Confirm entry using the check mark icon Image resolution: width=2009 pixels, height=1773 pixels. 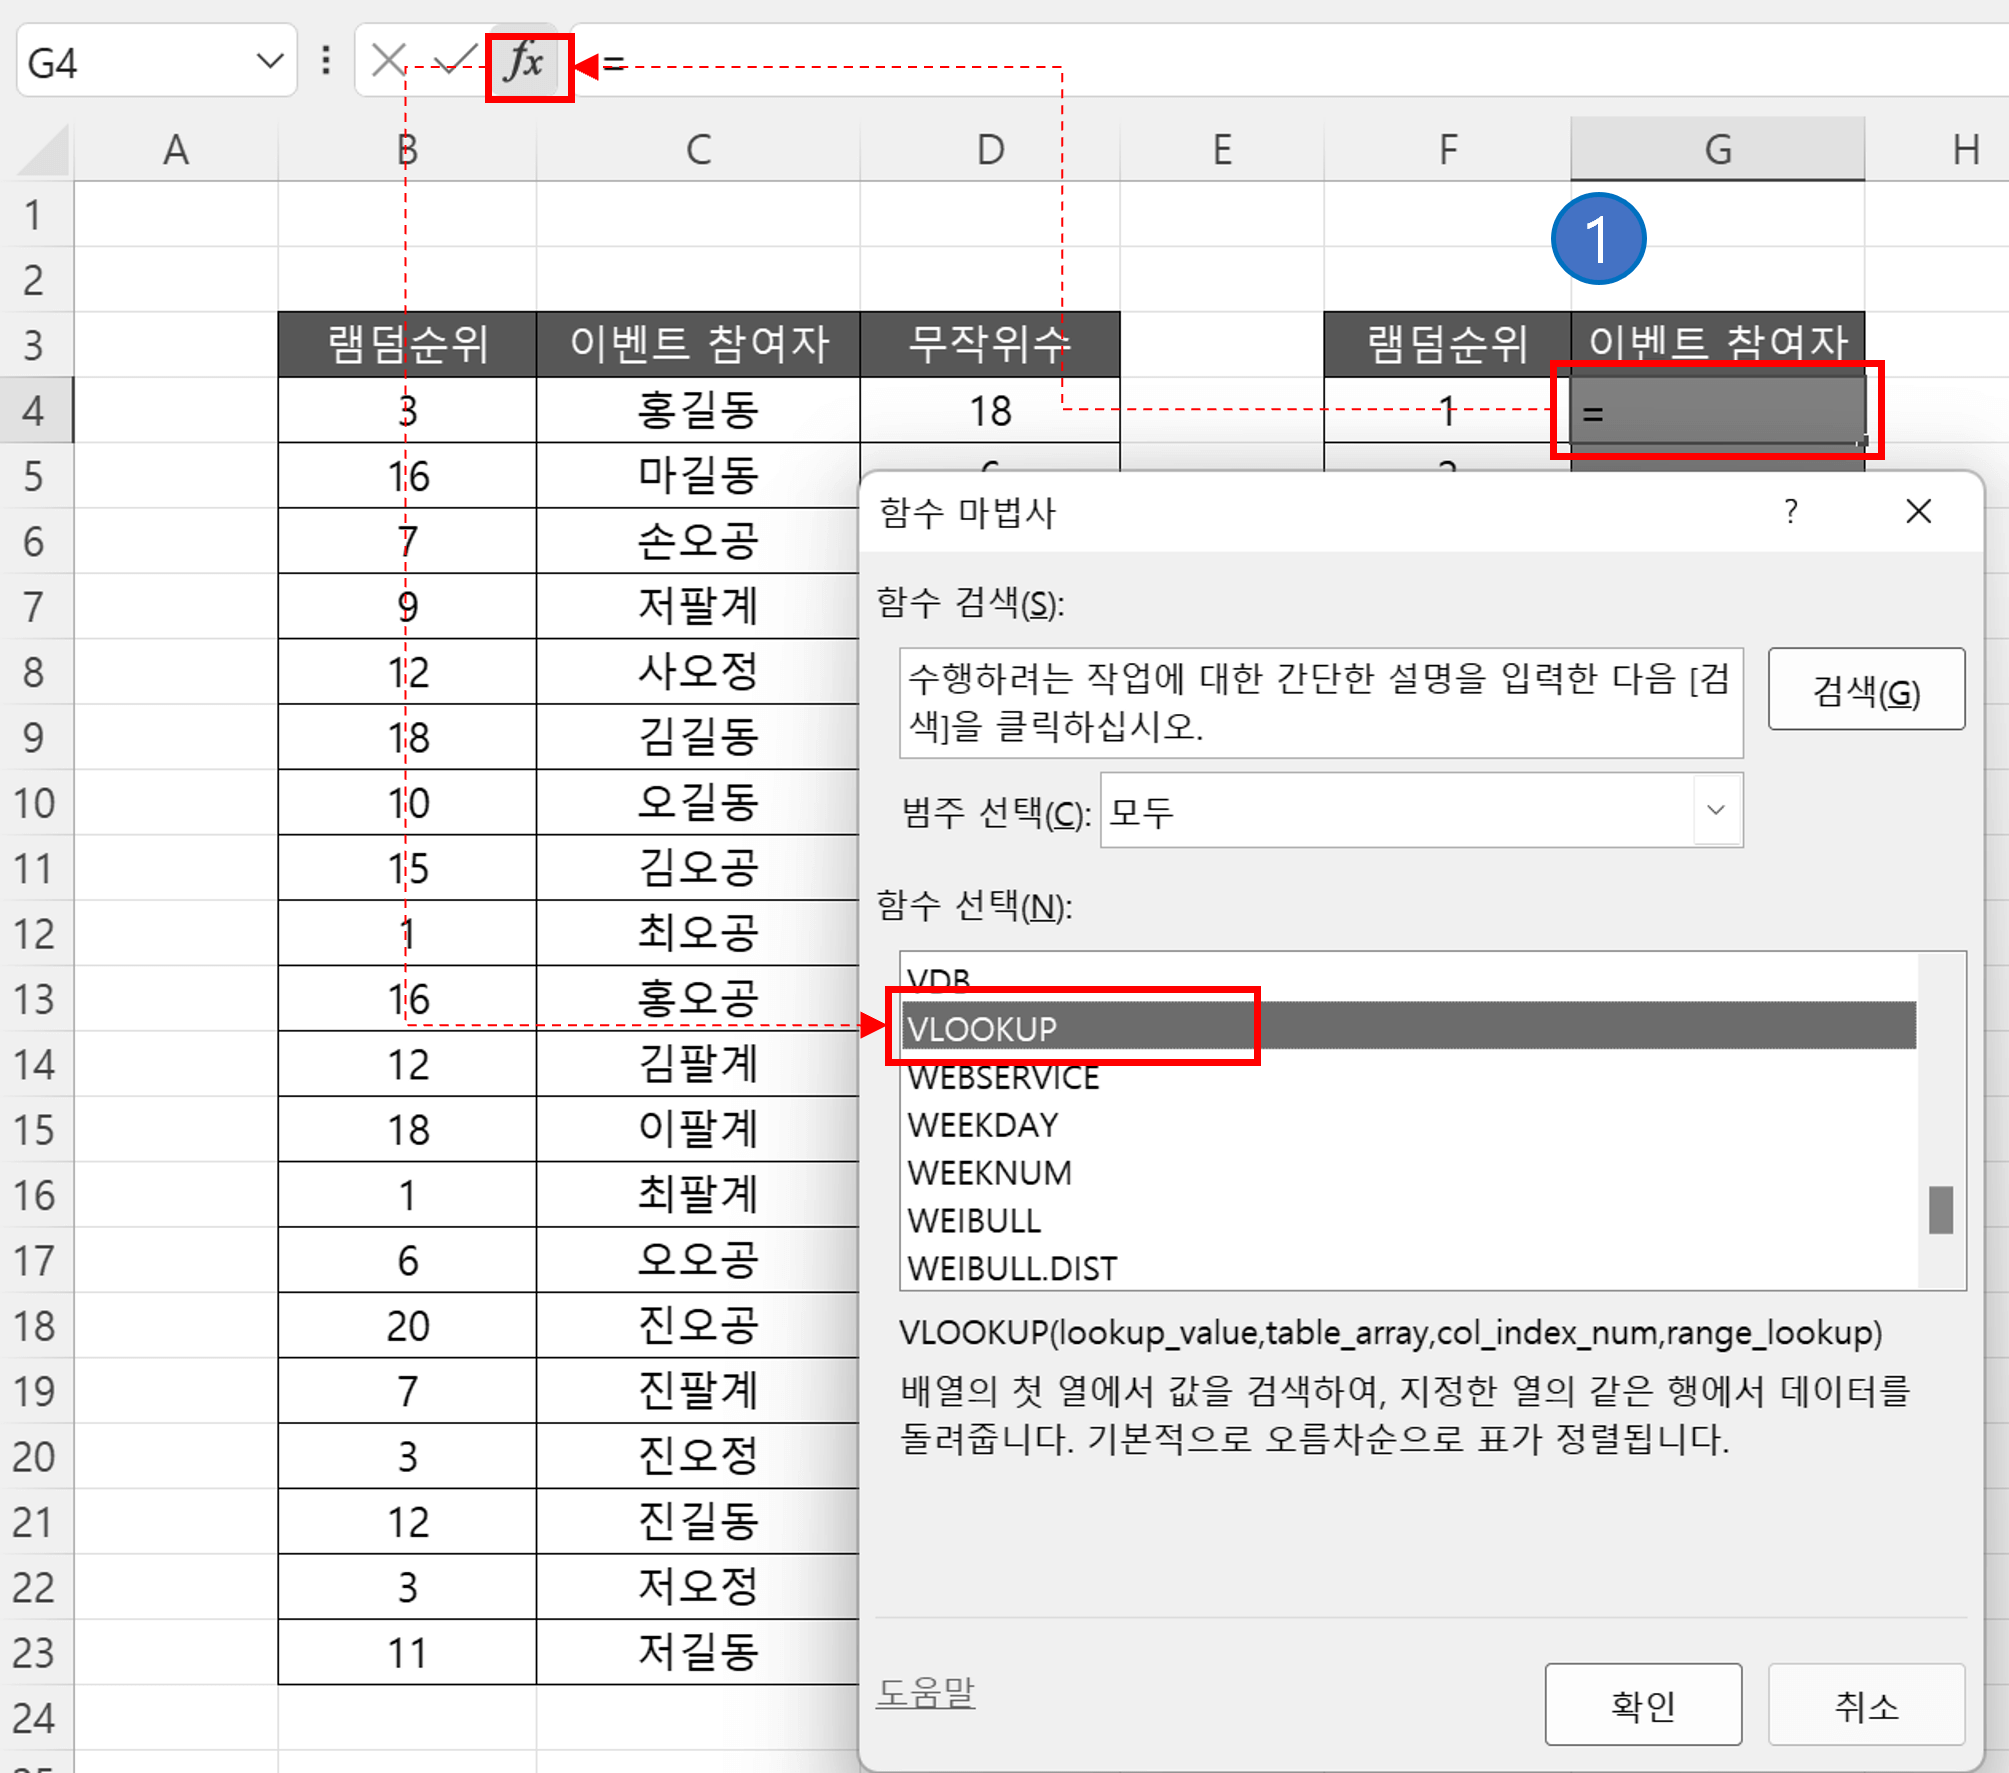click(452, 62)
